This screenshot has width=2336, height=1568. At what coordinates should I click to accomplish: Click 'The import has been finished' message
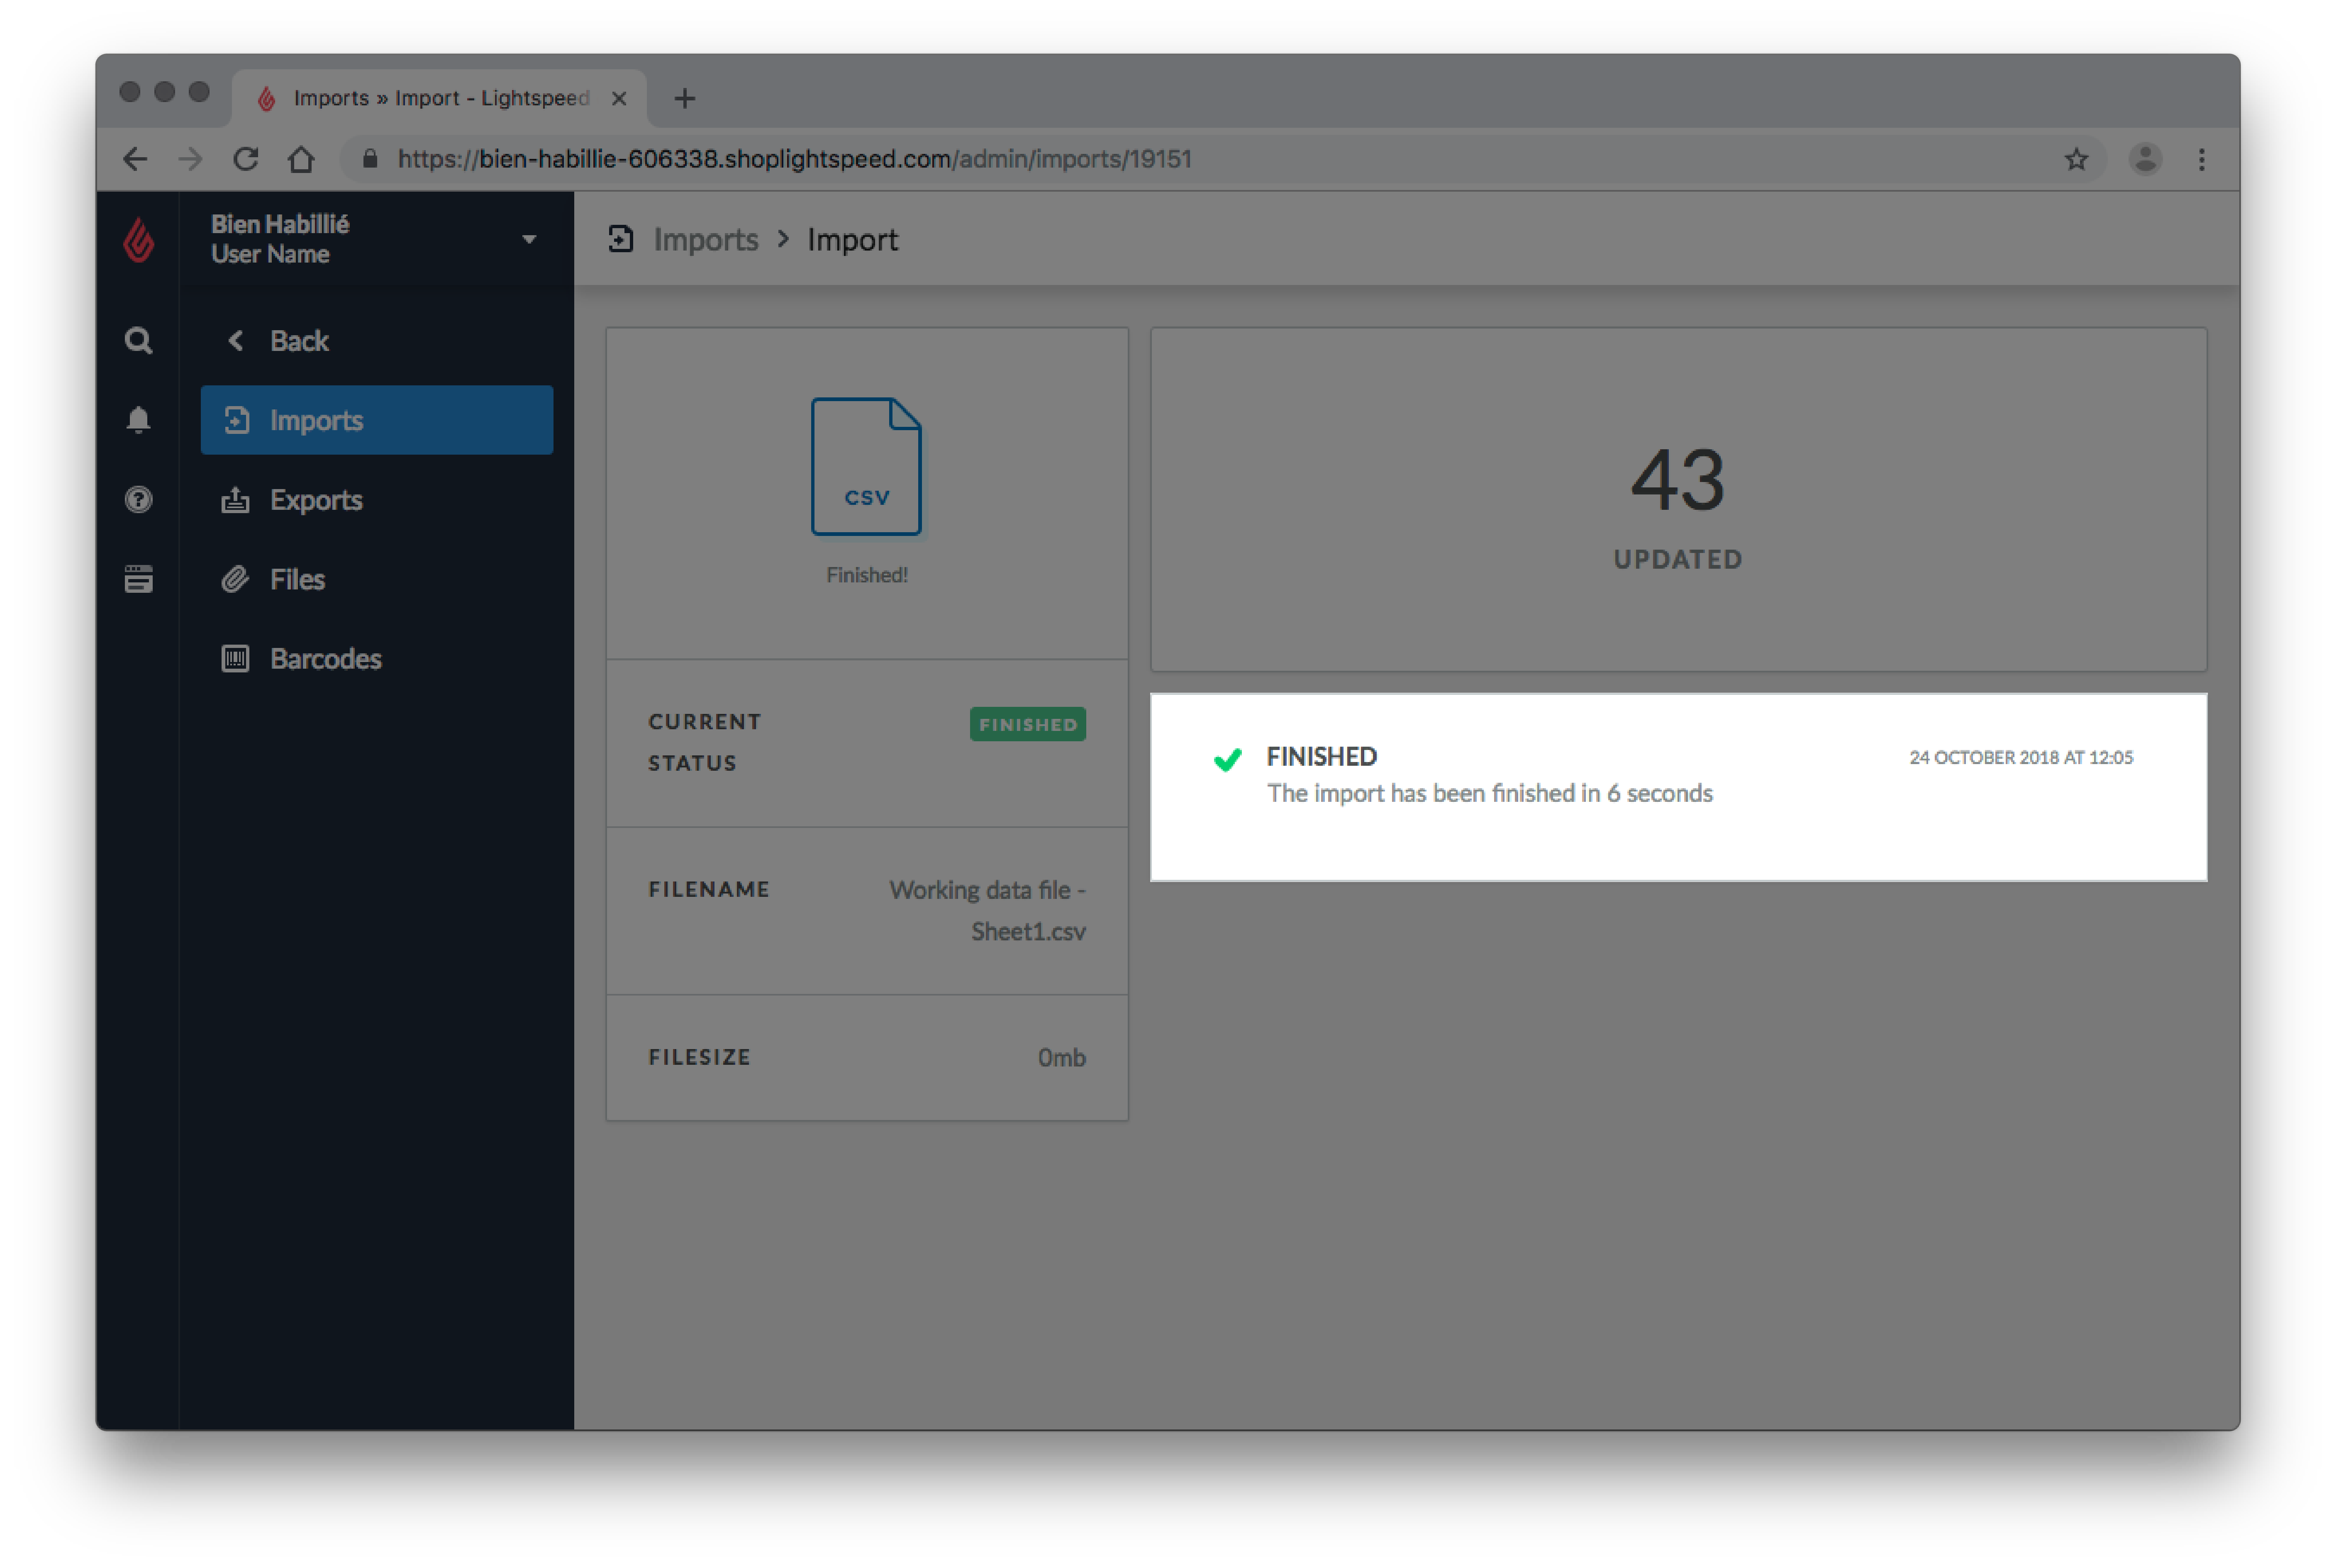point(1489,793)
